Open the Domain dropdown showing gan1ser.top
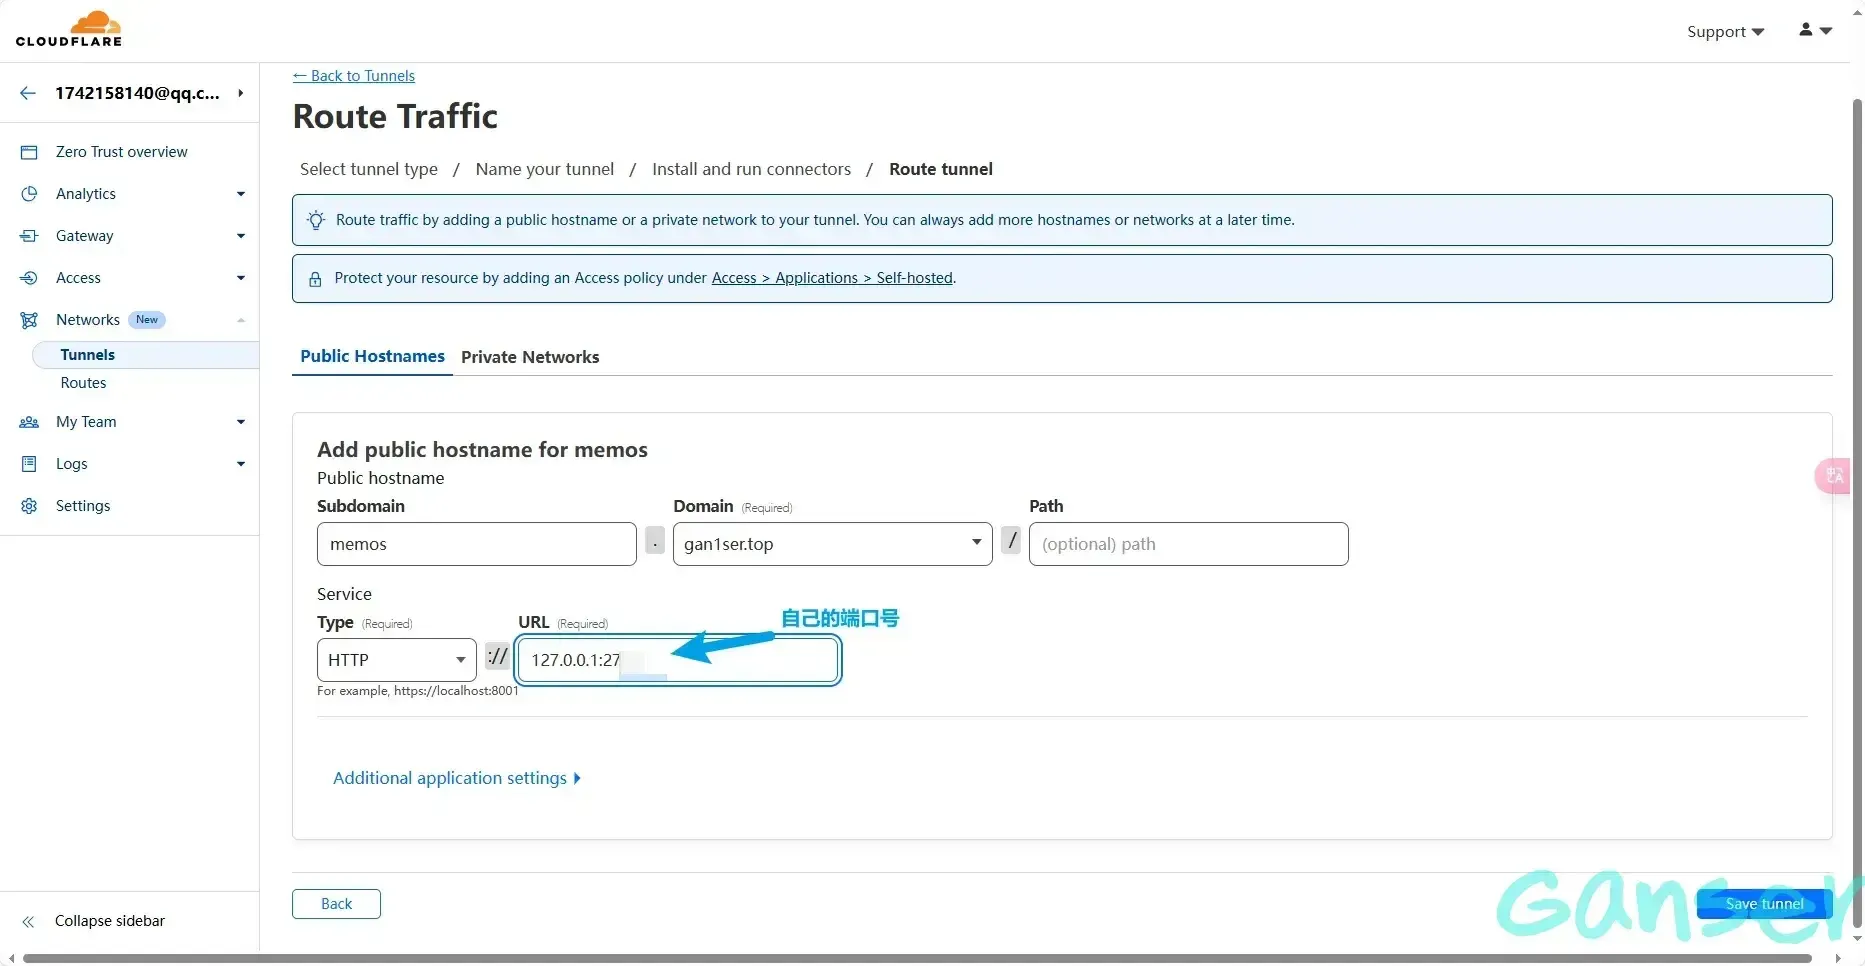 832,544
